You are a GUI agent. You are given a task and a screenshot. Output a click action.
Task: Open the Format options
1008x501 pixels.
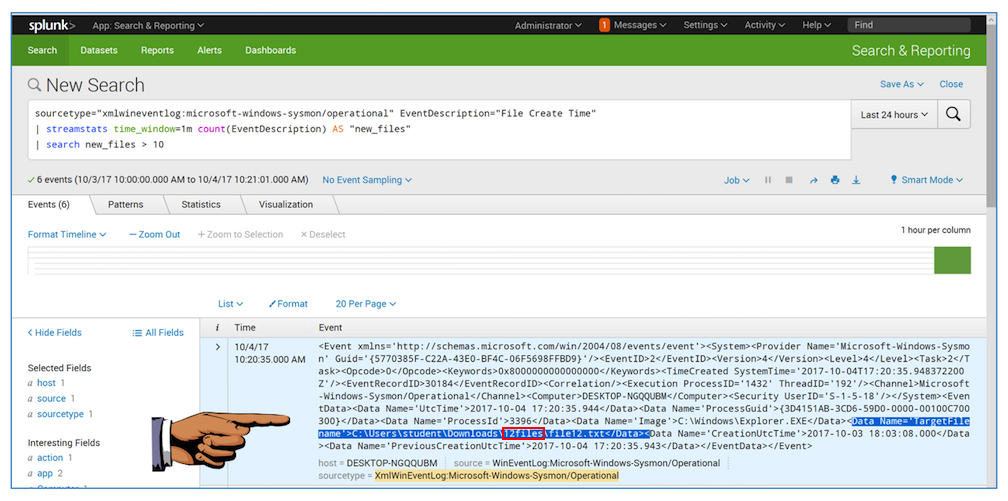coord(288,304)
